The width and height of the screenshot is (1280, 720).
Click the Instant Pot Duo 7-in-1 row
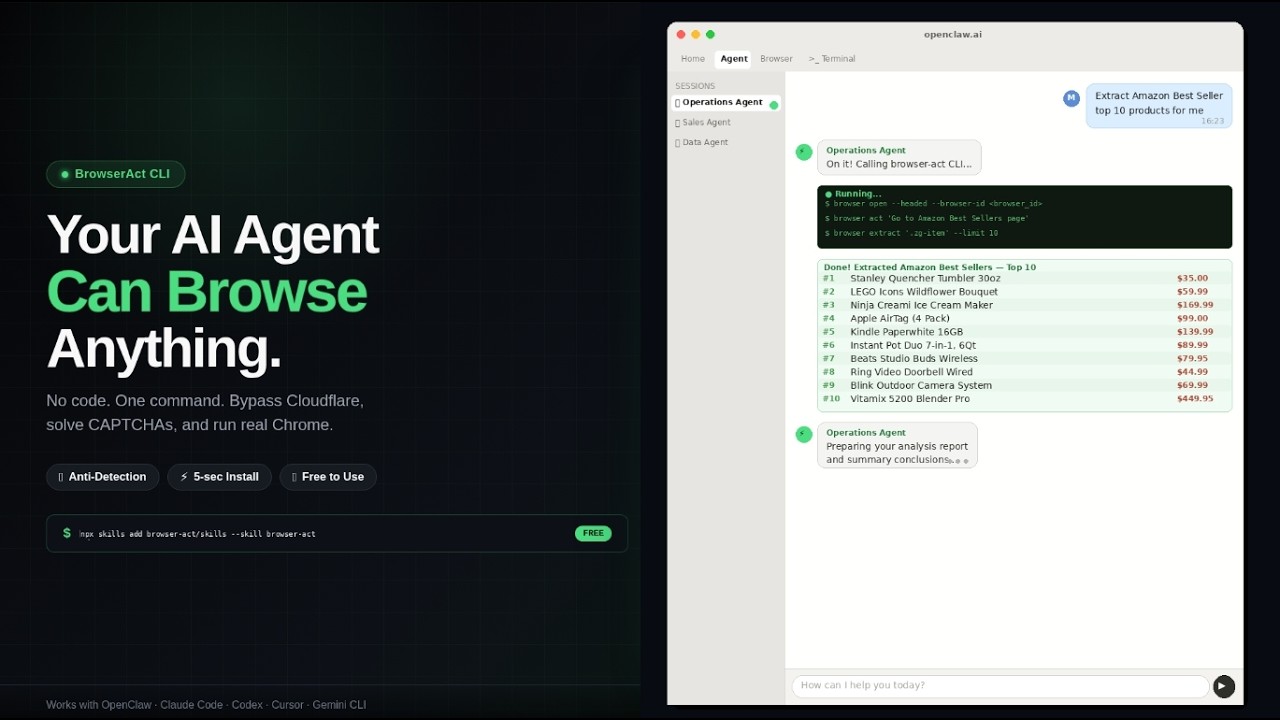coord(1024,345)
